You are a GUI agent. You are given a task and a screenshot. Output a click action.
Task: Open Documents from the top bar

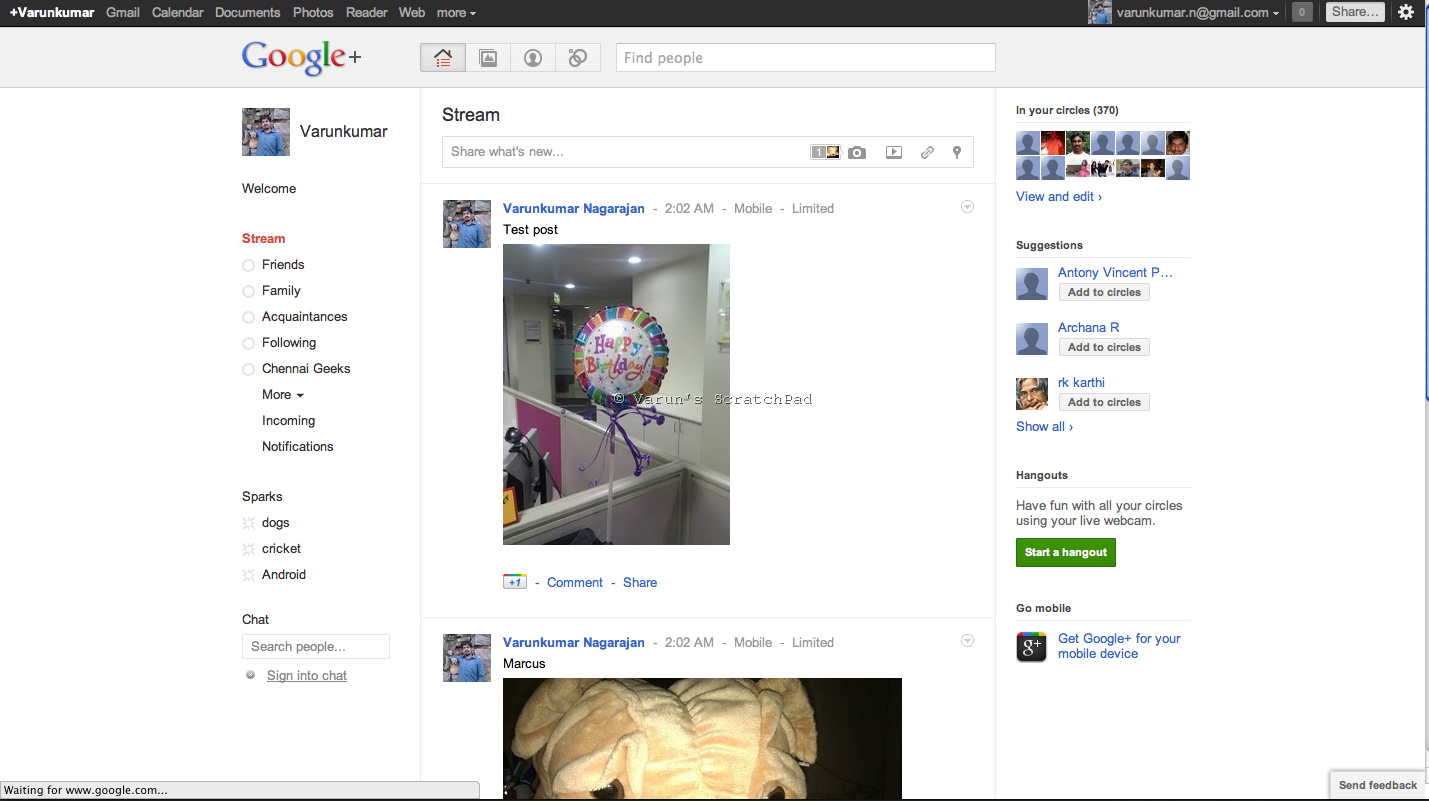(x=248, y=13)
